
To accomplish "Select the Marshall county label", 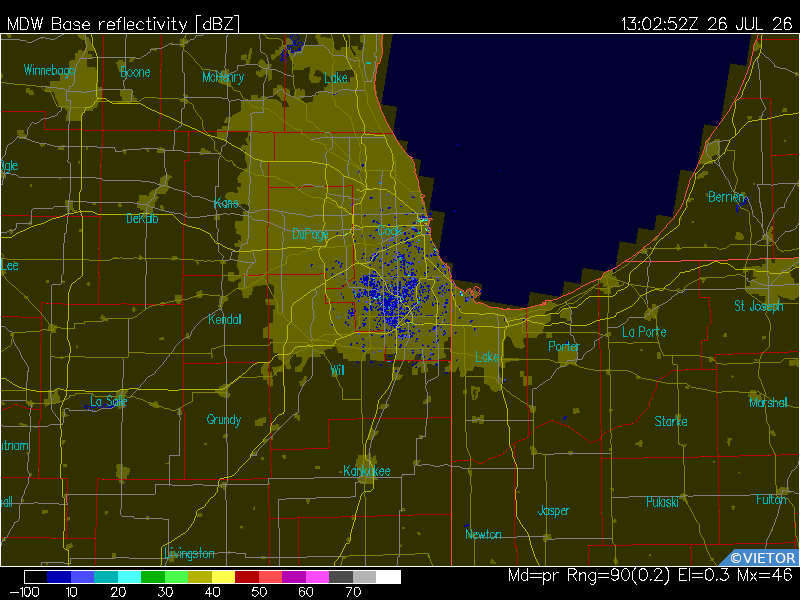I will point(768,403).
